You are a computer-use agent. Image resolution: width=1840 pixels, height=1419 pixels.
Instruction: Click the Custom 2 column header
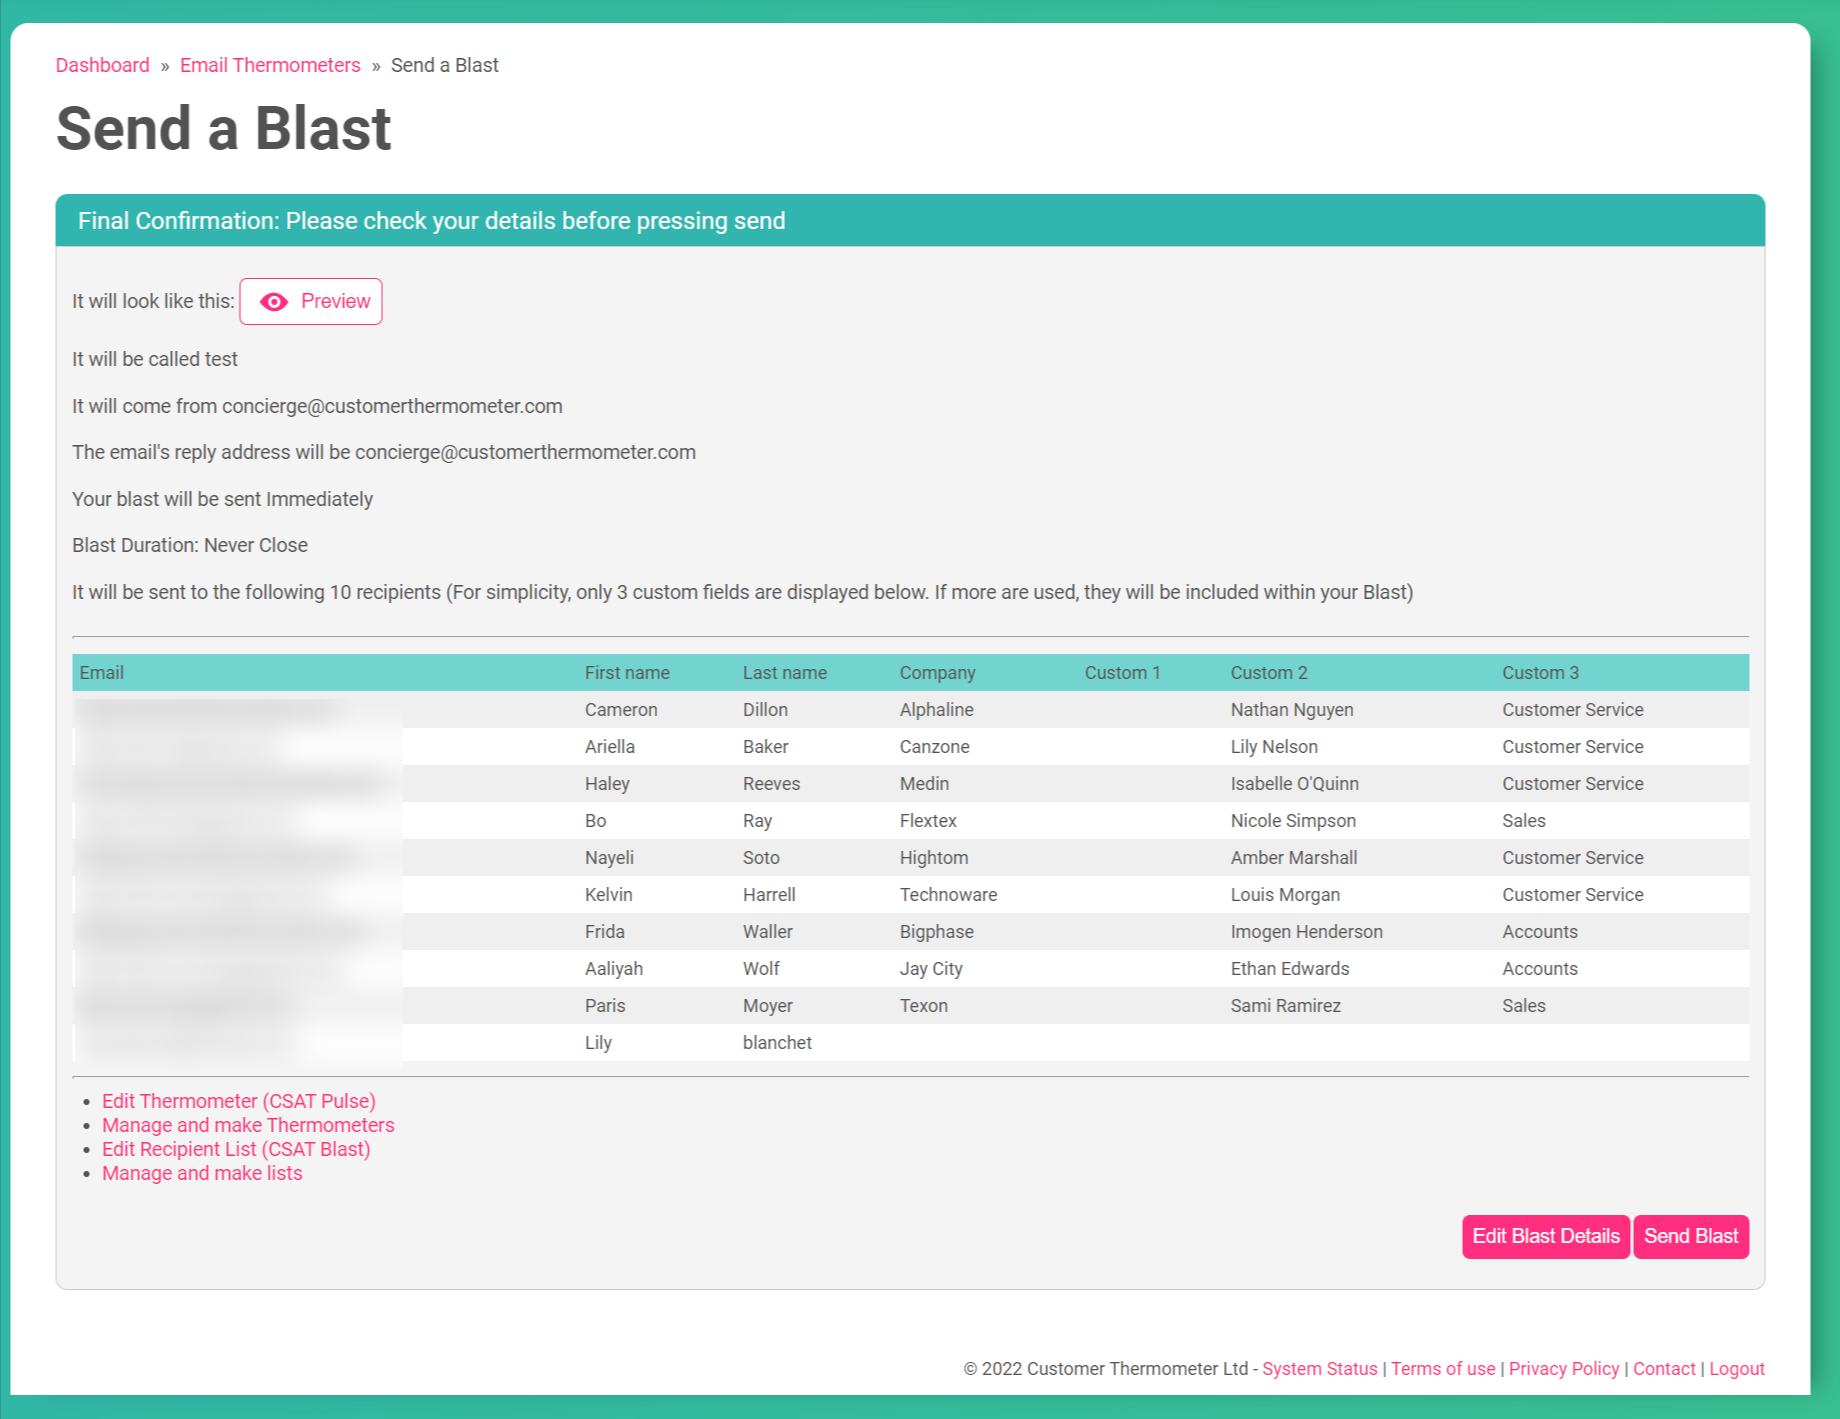click(x=1269, y=673)
